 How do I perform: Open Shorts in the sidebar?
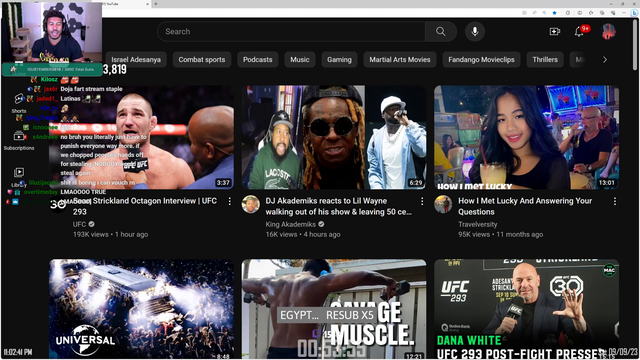(19, 104)
